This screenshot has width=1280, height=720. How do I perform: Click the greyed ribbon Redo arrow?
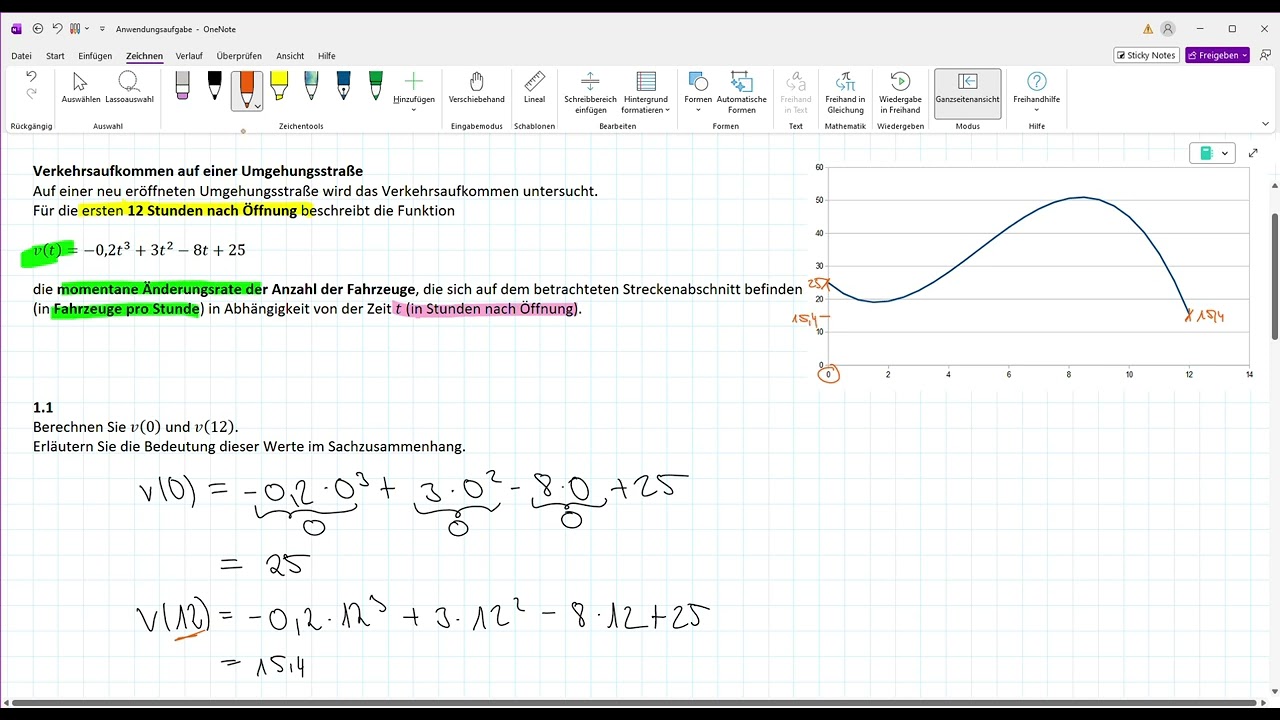pyautogui.click(x=31, y=94)
